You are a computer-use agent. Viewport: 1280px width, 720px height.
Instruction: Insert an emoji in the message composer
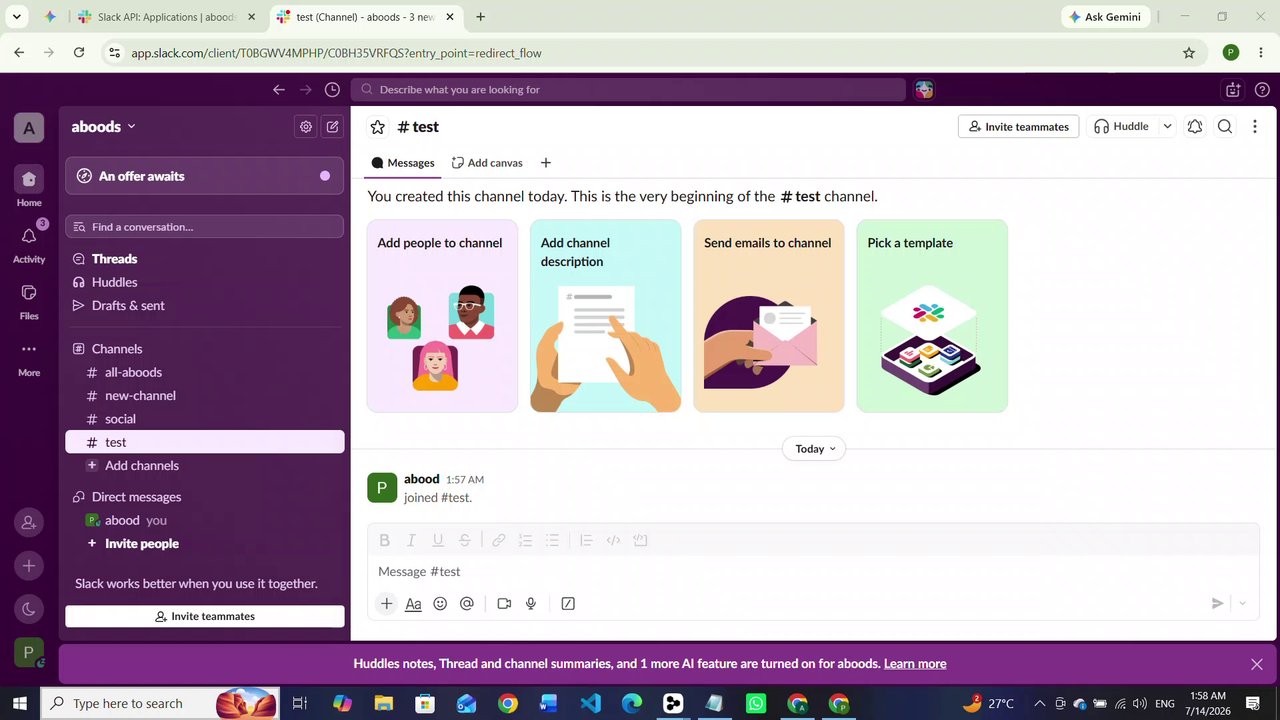coord(440,604)
